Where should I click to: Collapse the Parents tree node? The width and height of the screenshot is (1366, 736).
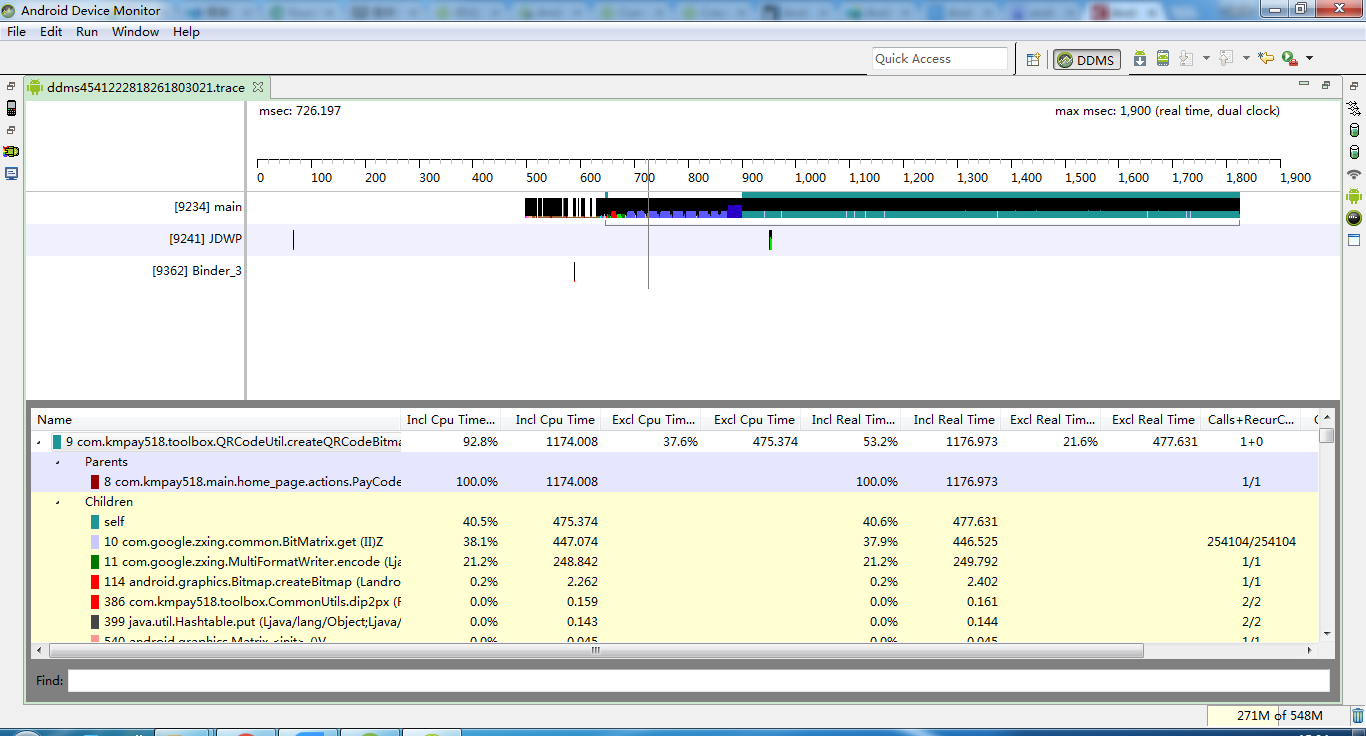coord(57,462)
